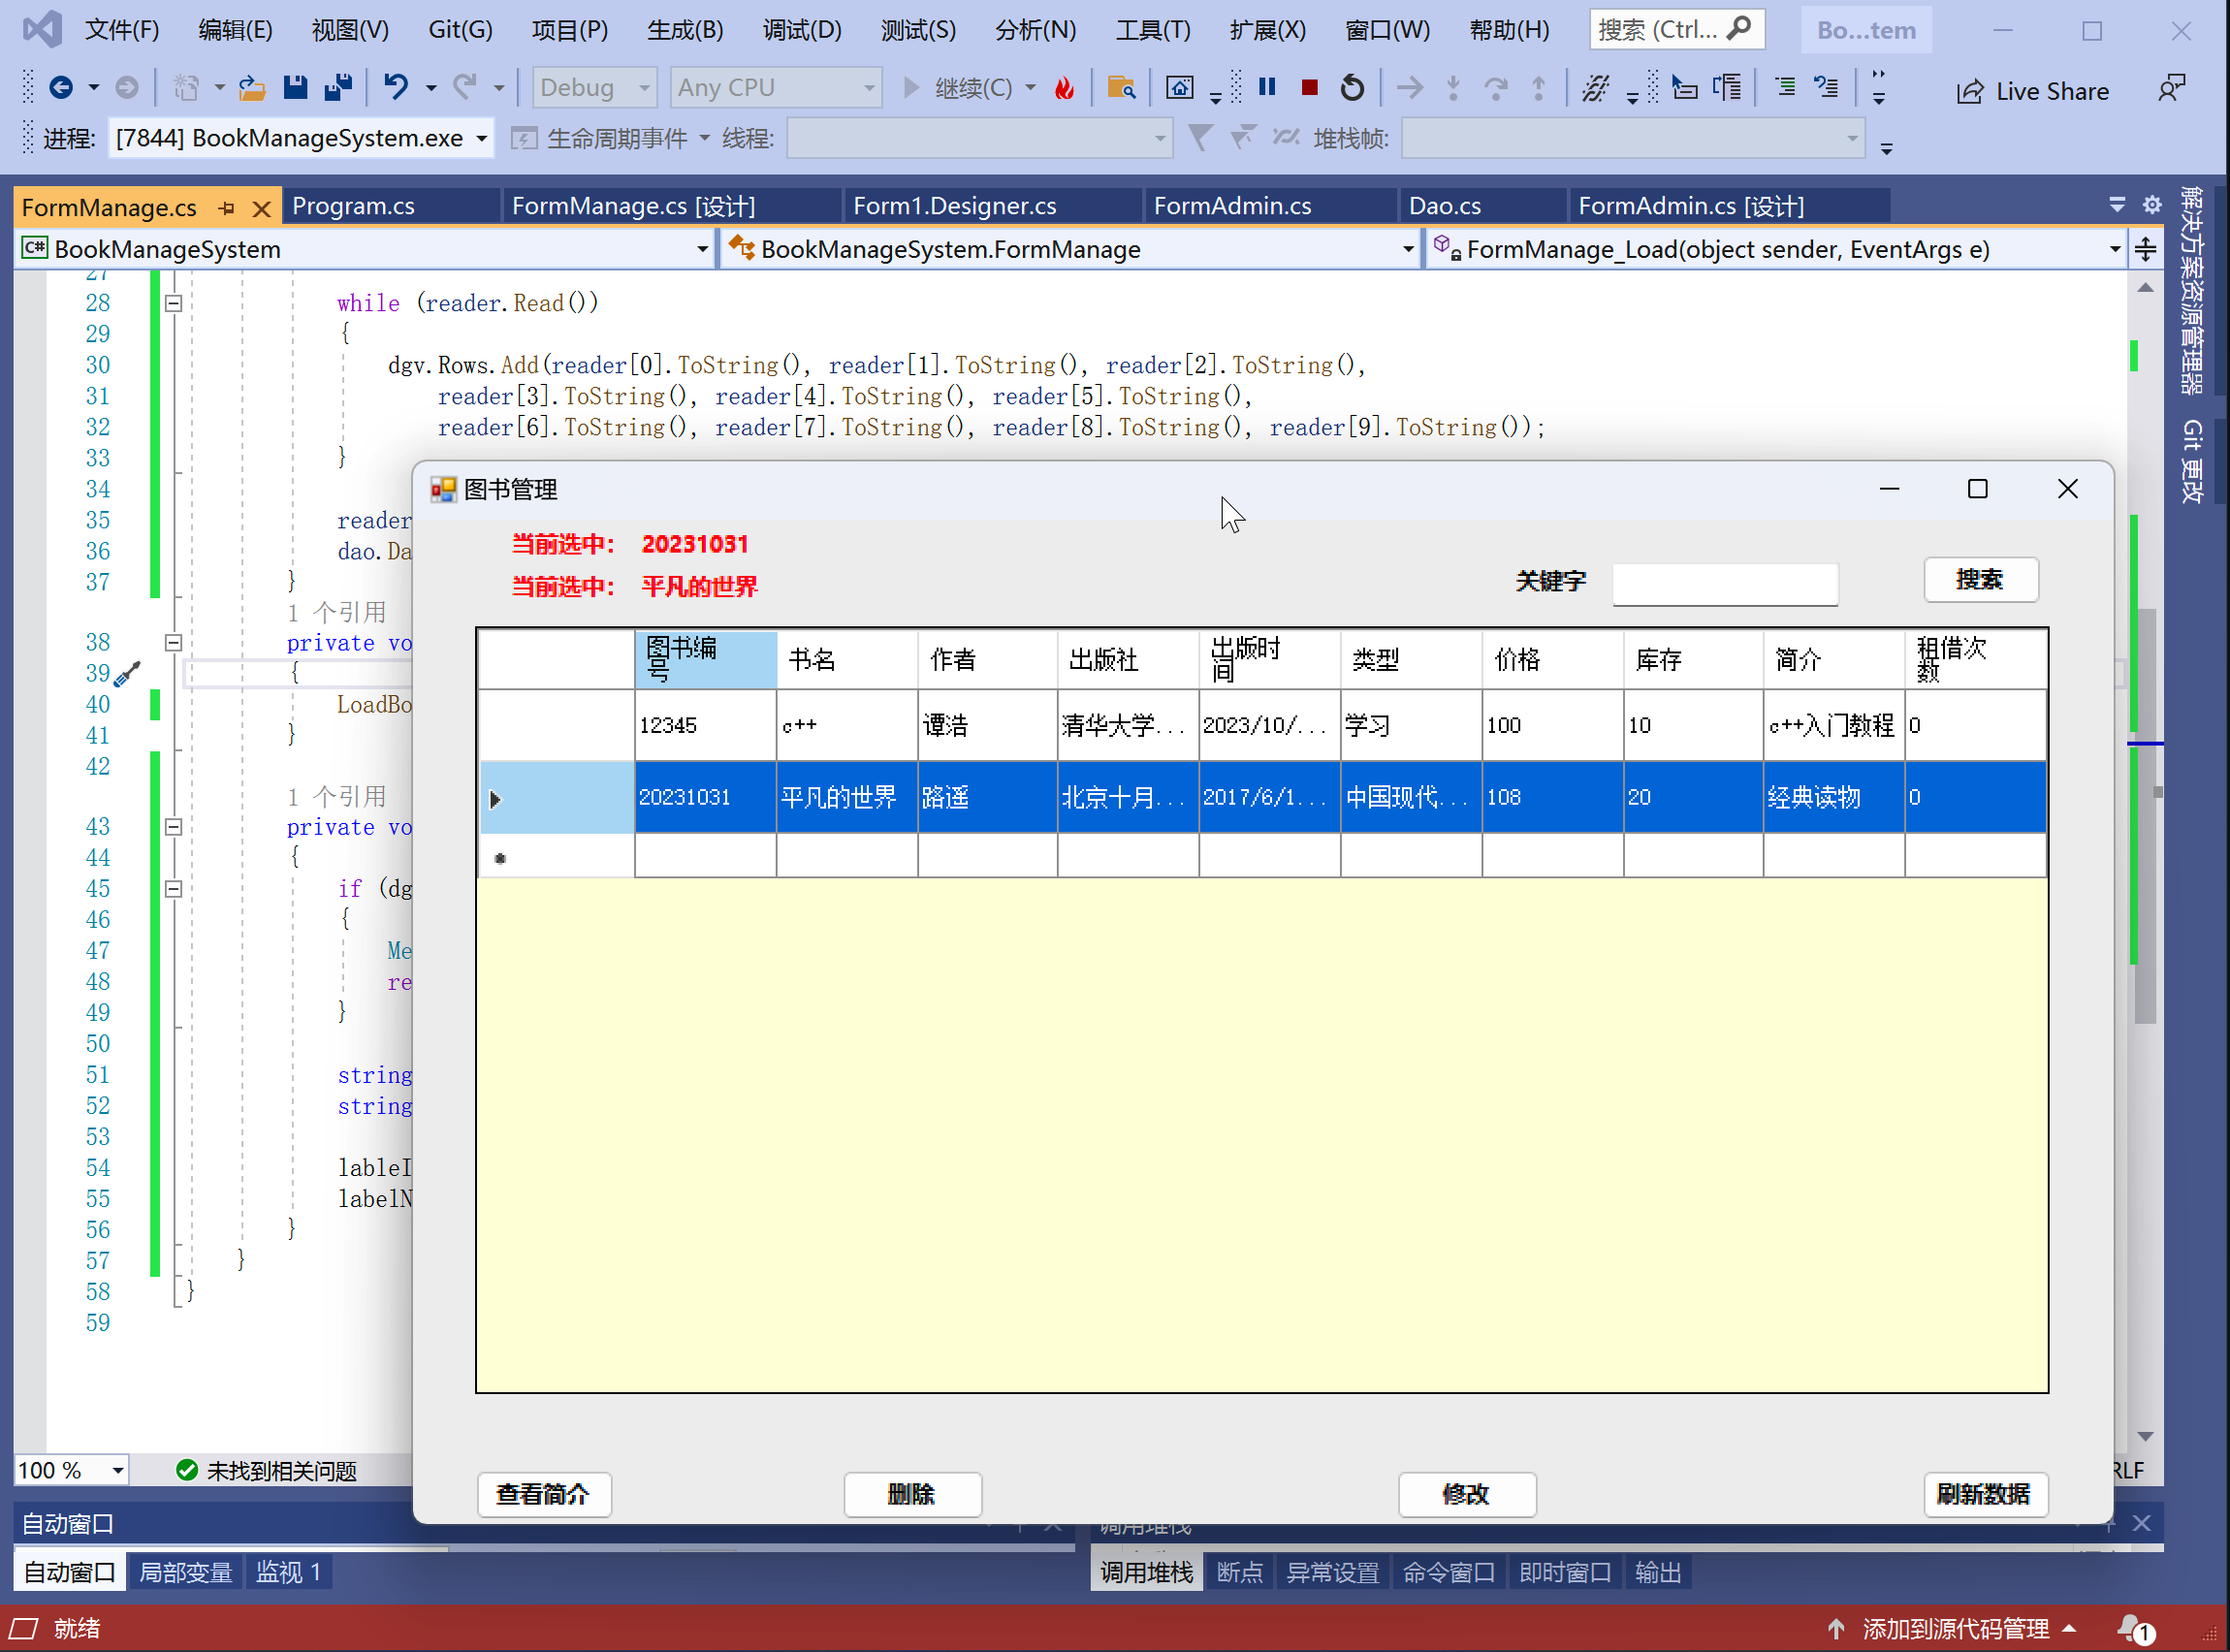The image size is (2230, 1652).
Task: Open the process BookManageSystem.exe dropdown
Action: click(482, 138)
